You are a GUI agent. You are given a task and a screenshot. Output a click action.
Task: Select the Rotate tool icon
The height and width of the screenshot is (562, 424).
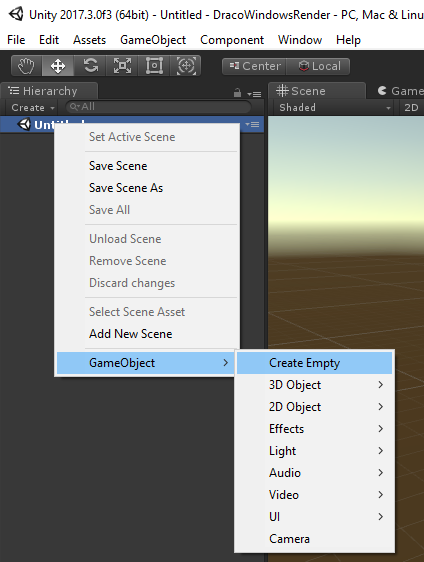pyautogui.click(x=90, y=66)
